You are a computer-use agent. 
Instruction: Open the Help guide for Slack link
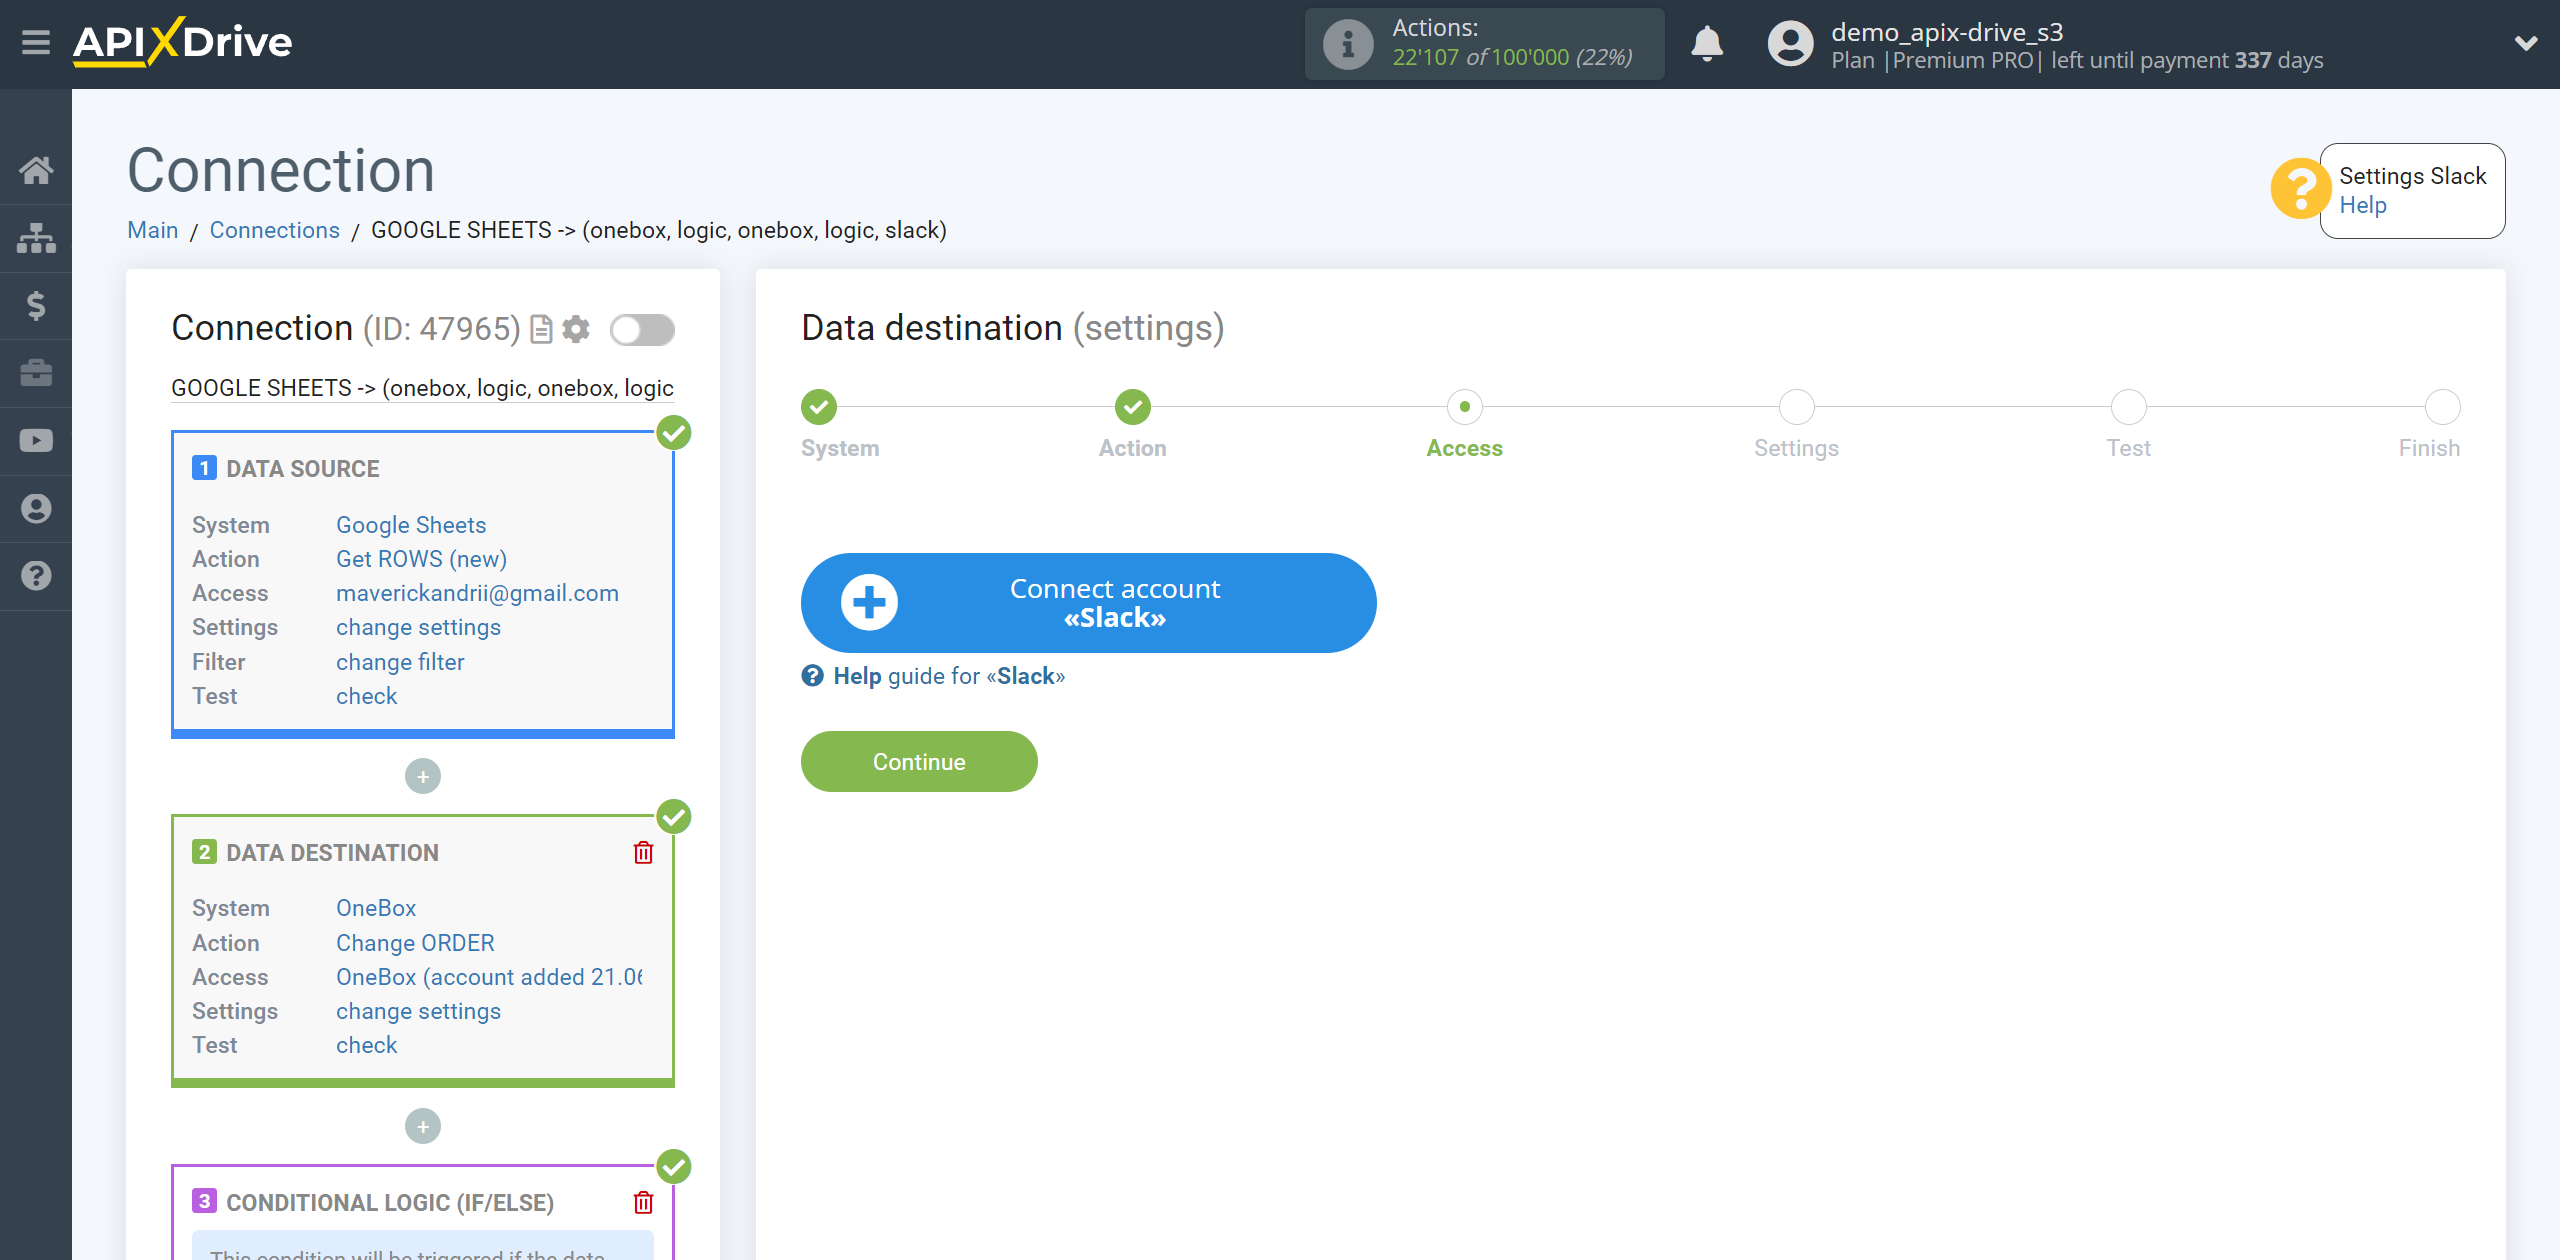point(949,676)
